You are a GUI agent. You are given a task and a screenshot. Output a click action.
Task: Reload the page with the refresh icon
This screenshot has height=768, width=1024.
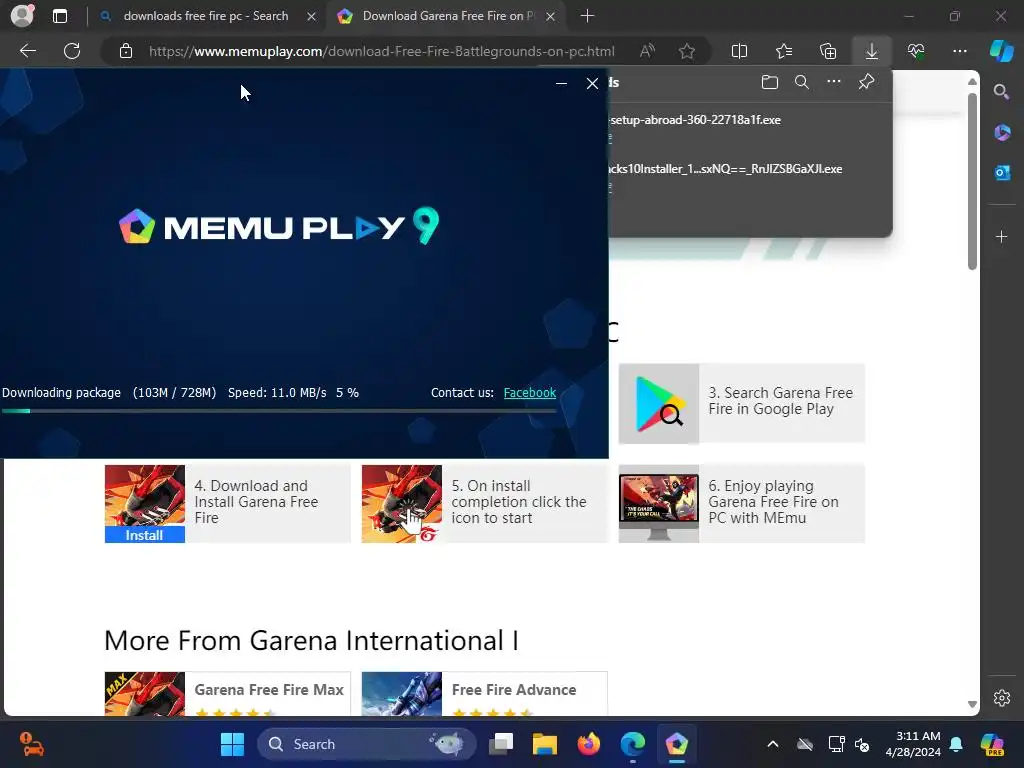[72, 51]
